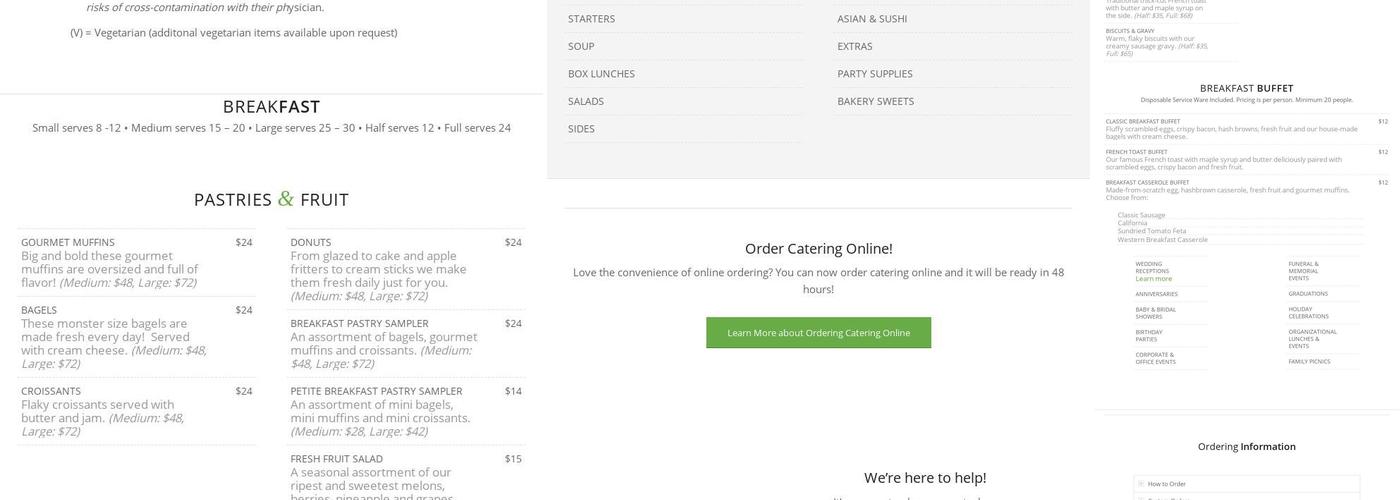
Task: Select the Donuts menu item
Action: (310, 242)
